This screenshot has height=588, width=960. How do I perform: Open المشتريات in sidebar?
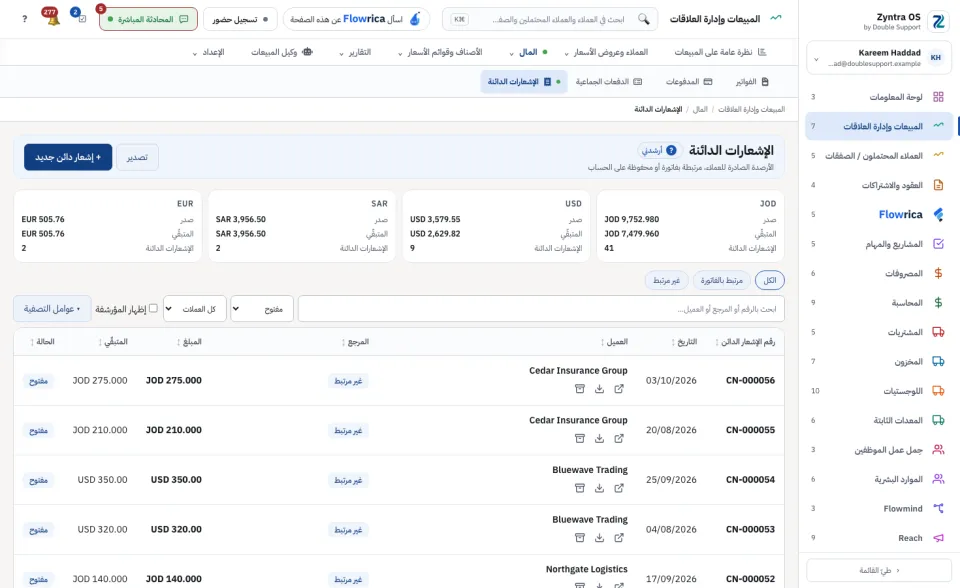(x=879, y=332)
